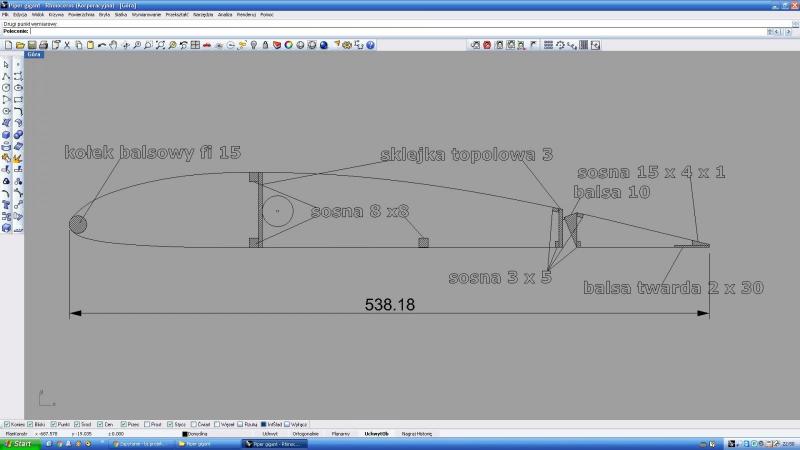Toggle the Koniec osnap checkbox
This screenshot has height=450, width=800.
pos(8,424)
